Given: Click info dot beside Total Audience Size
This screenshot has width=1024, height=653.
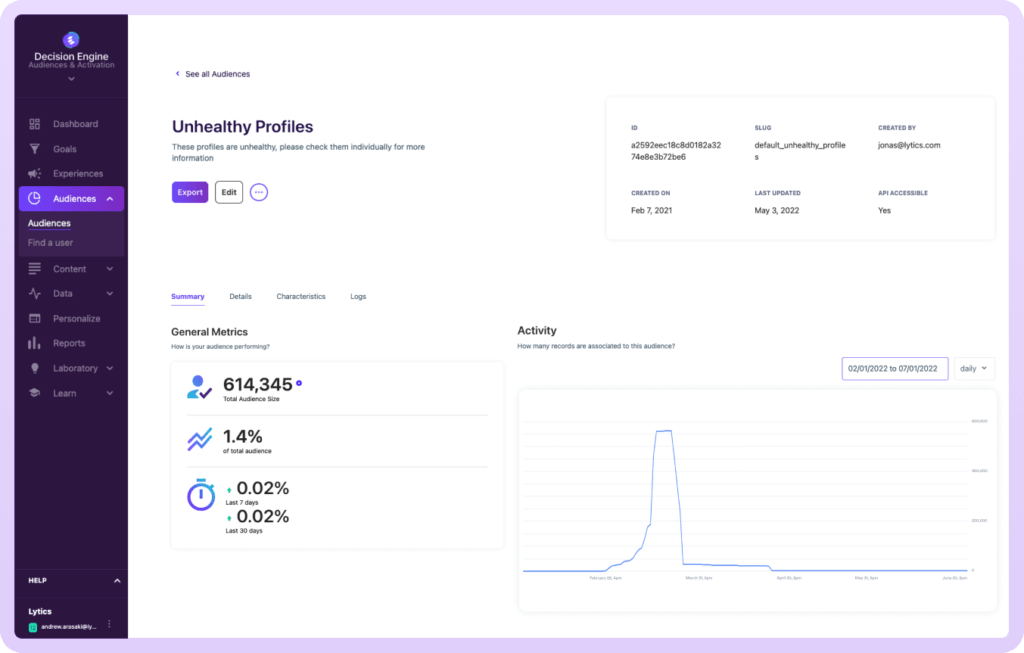Looking at the screenshot, I should pos(299,383).
